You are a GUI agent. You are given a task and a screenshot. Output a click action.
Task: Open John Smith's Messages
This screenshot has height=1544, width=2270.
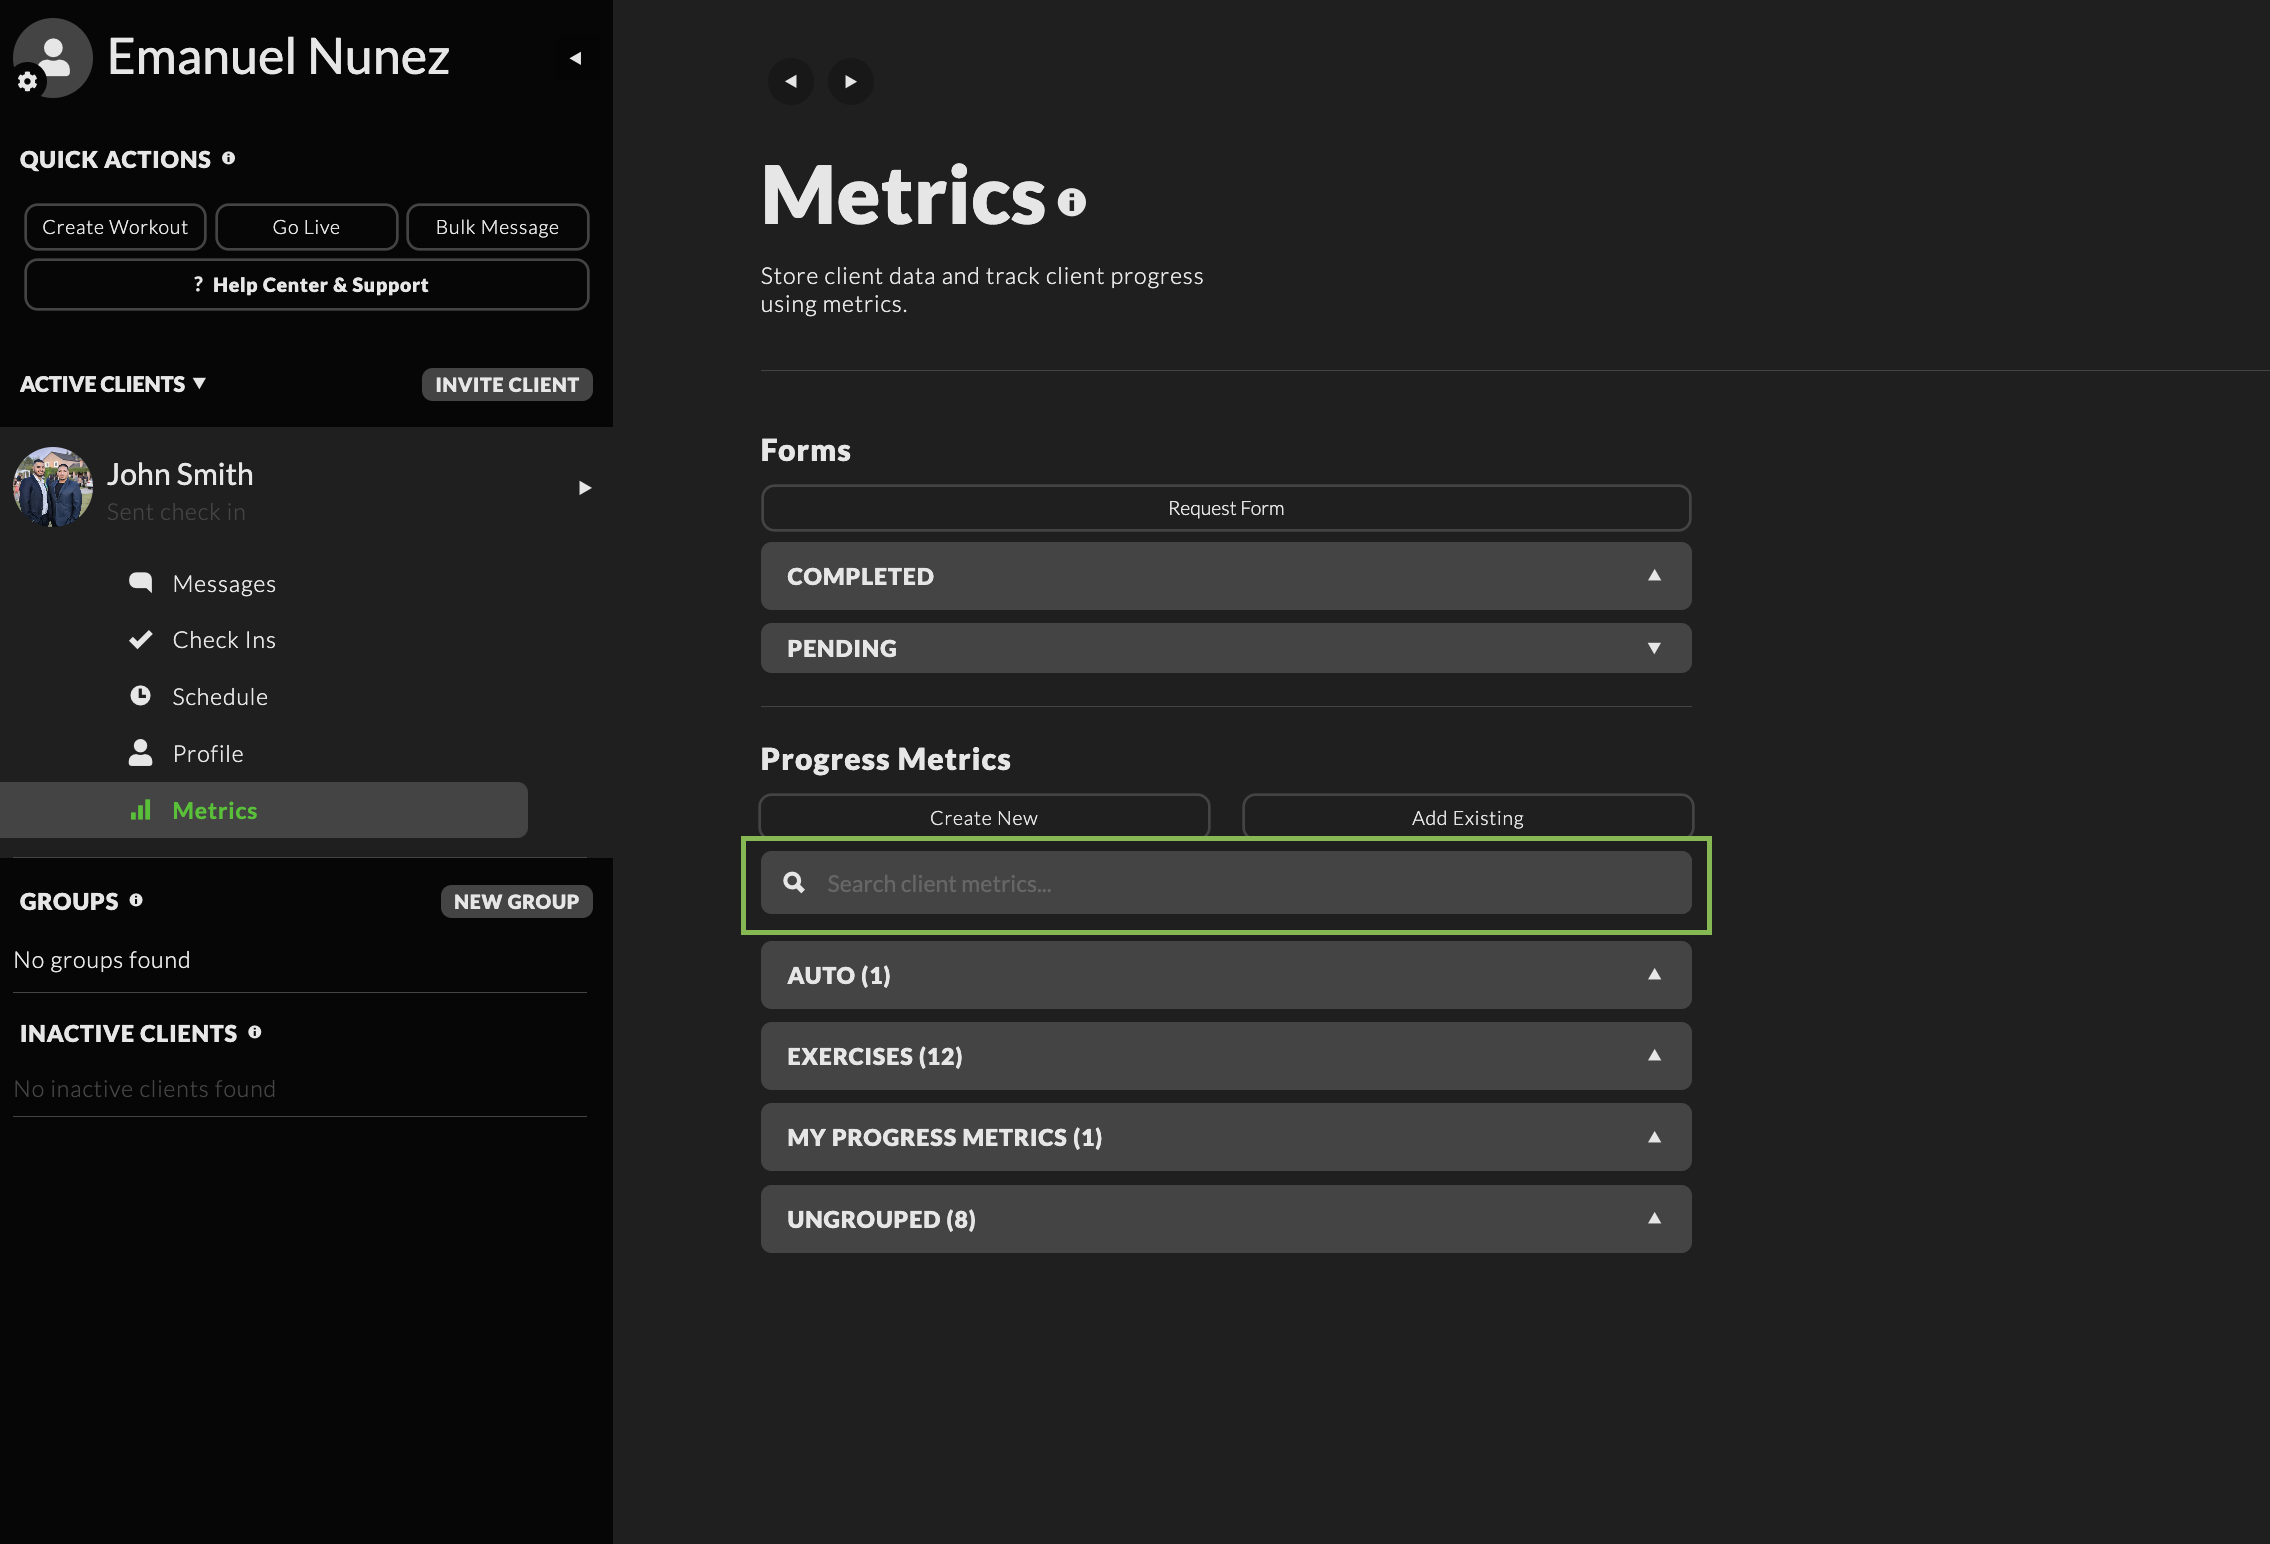click(x=223, y=584)
